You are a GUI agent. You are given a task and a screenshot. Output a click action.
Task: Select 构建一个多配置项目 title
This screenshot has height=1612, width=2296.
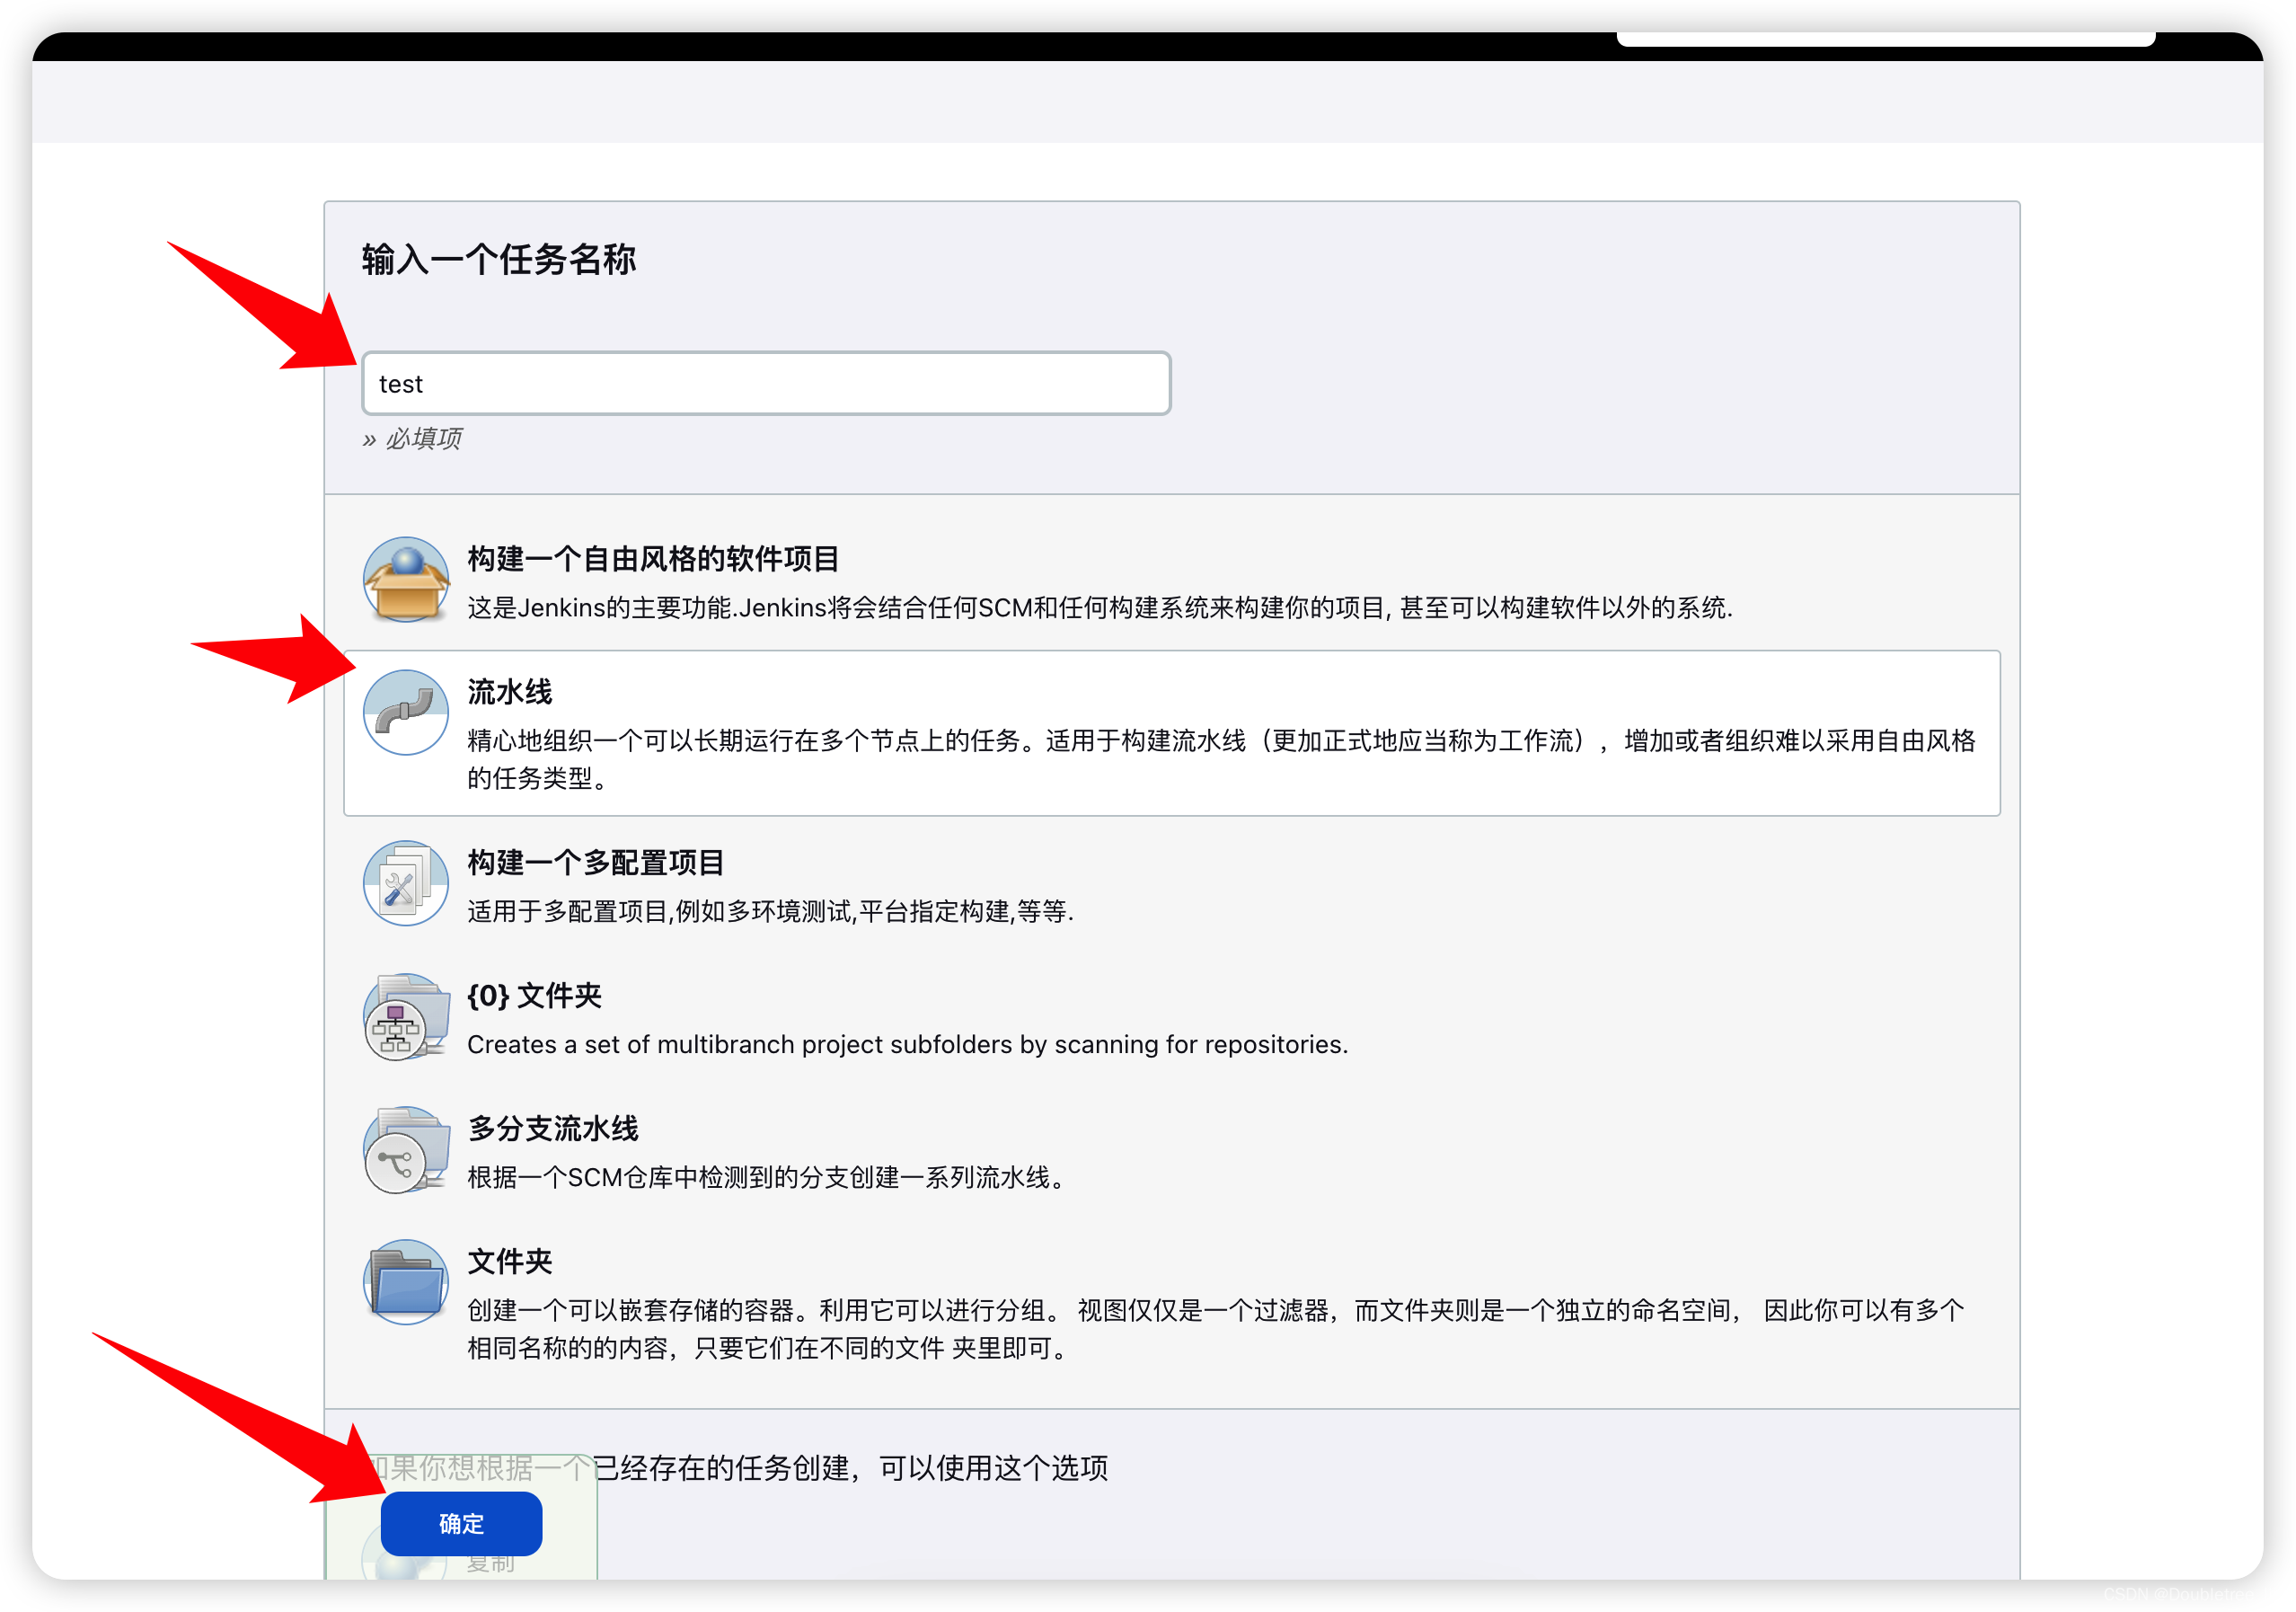click(x=595, y=863)
